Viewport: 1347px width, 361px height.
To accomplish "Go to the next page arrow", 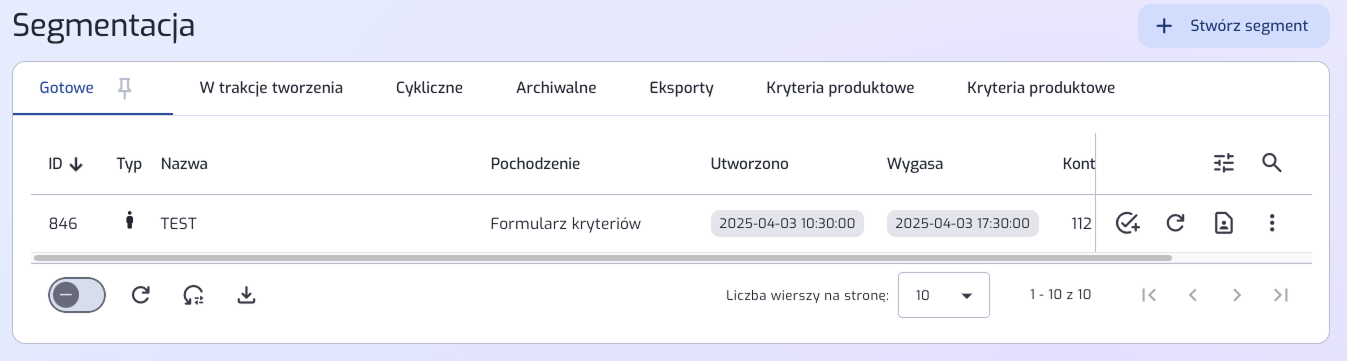I will tap(1237, 295).
